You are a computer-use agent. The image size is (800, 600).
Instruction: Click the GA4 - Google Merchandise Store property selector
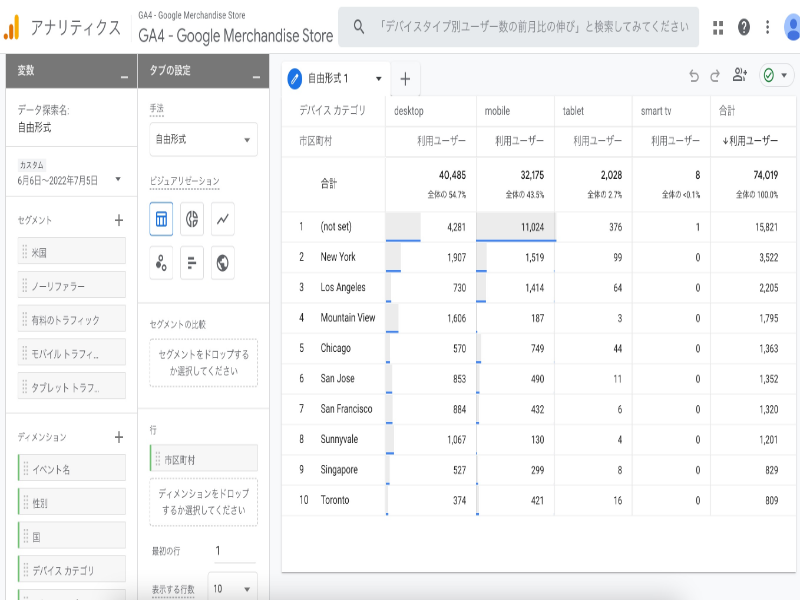(x=235, y=28)
